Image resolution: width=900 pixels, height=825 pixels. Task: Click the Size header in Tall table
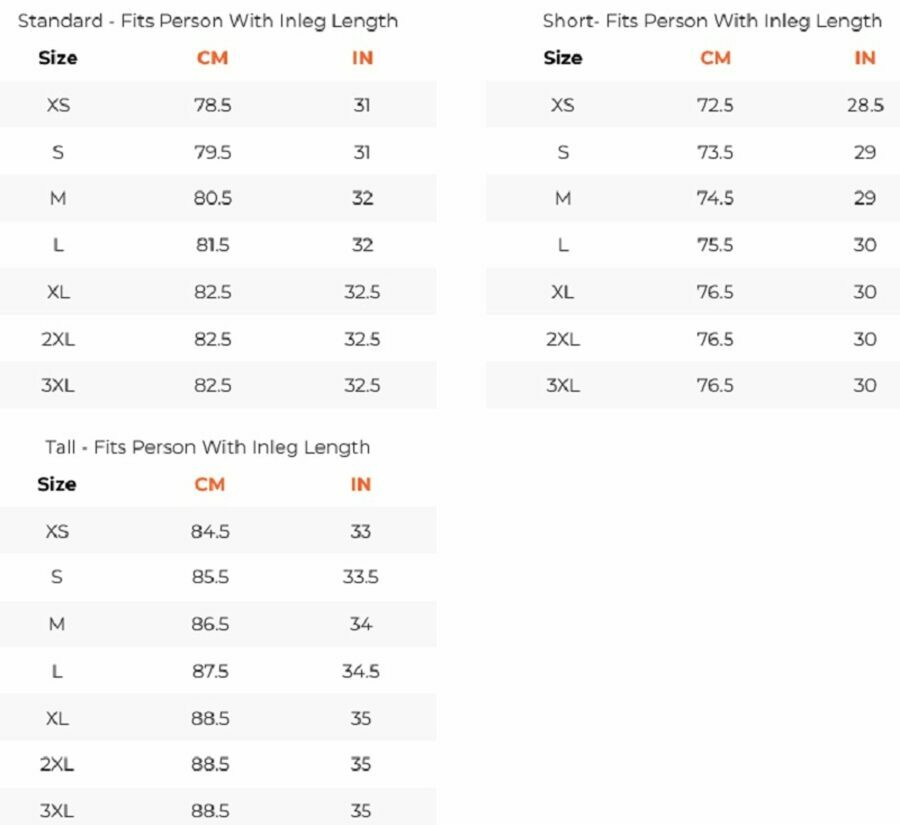56,484
